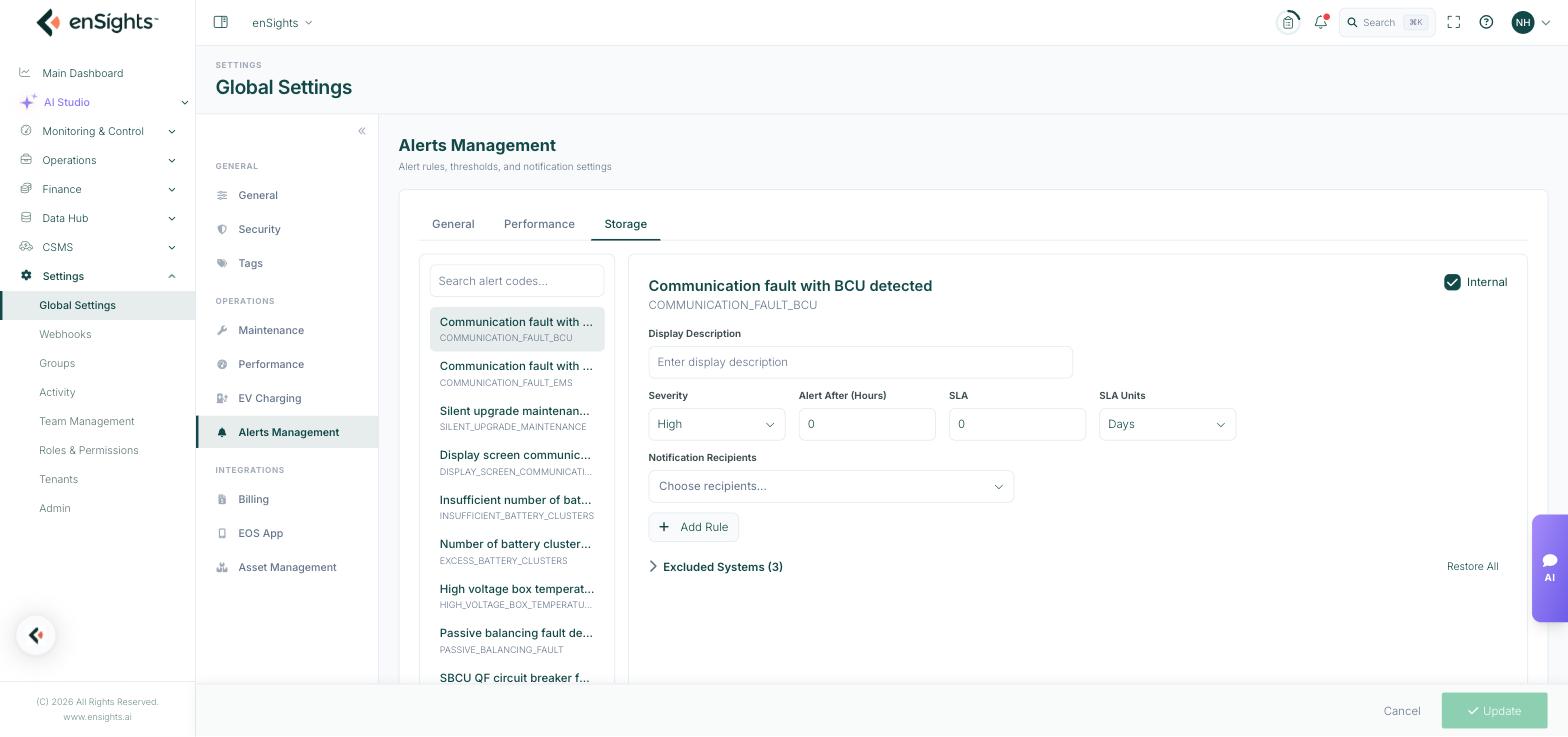Screen dimensions: 1568x737
Task: Expand Monitoring & Control menu
Action: click(x=97, y=131)
